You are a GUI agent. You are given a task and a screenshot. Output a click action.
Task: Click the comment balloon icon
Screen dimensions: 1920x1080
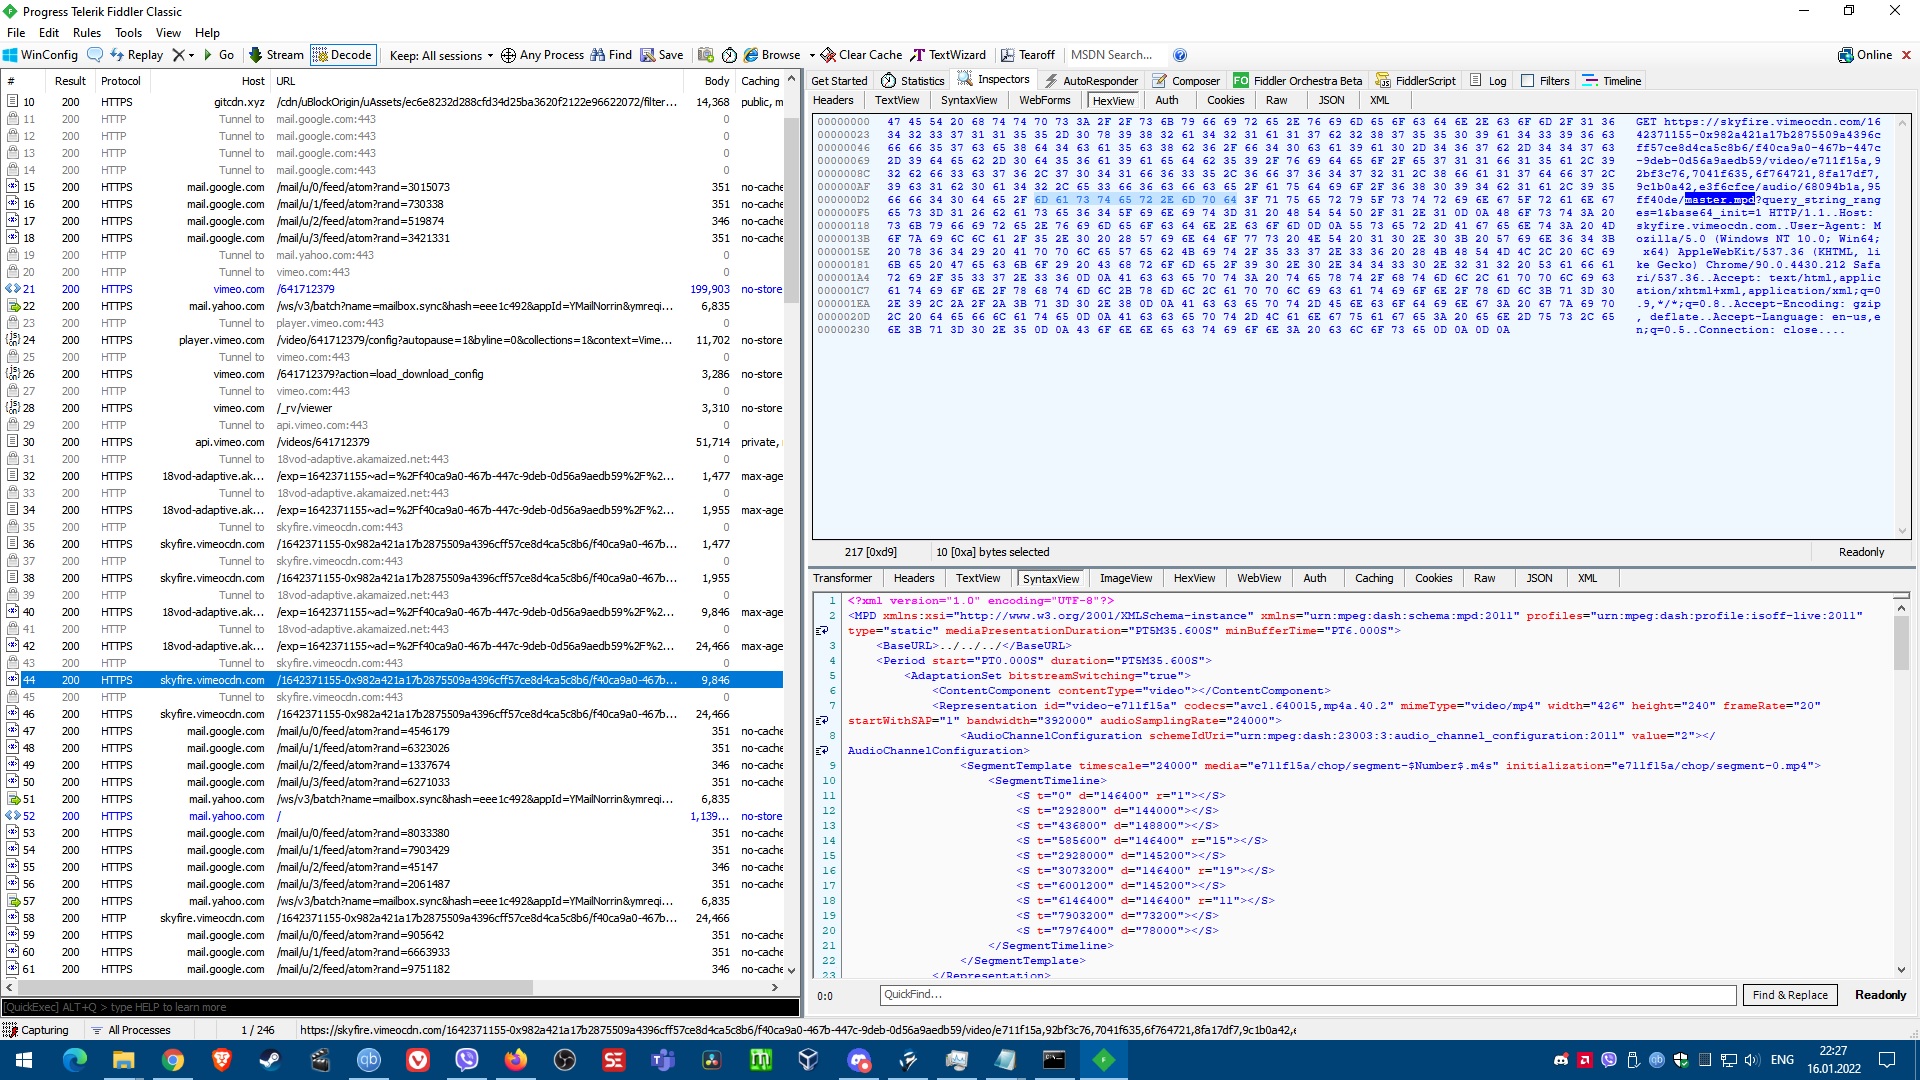pos(95,55)
